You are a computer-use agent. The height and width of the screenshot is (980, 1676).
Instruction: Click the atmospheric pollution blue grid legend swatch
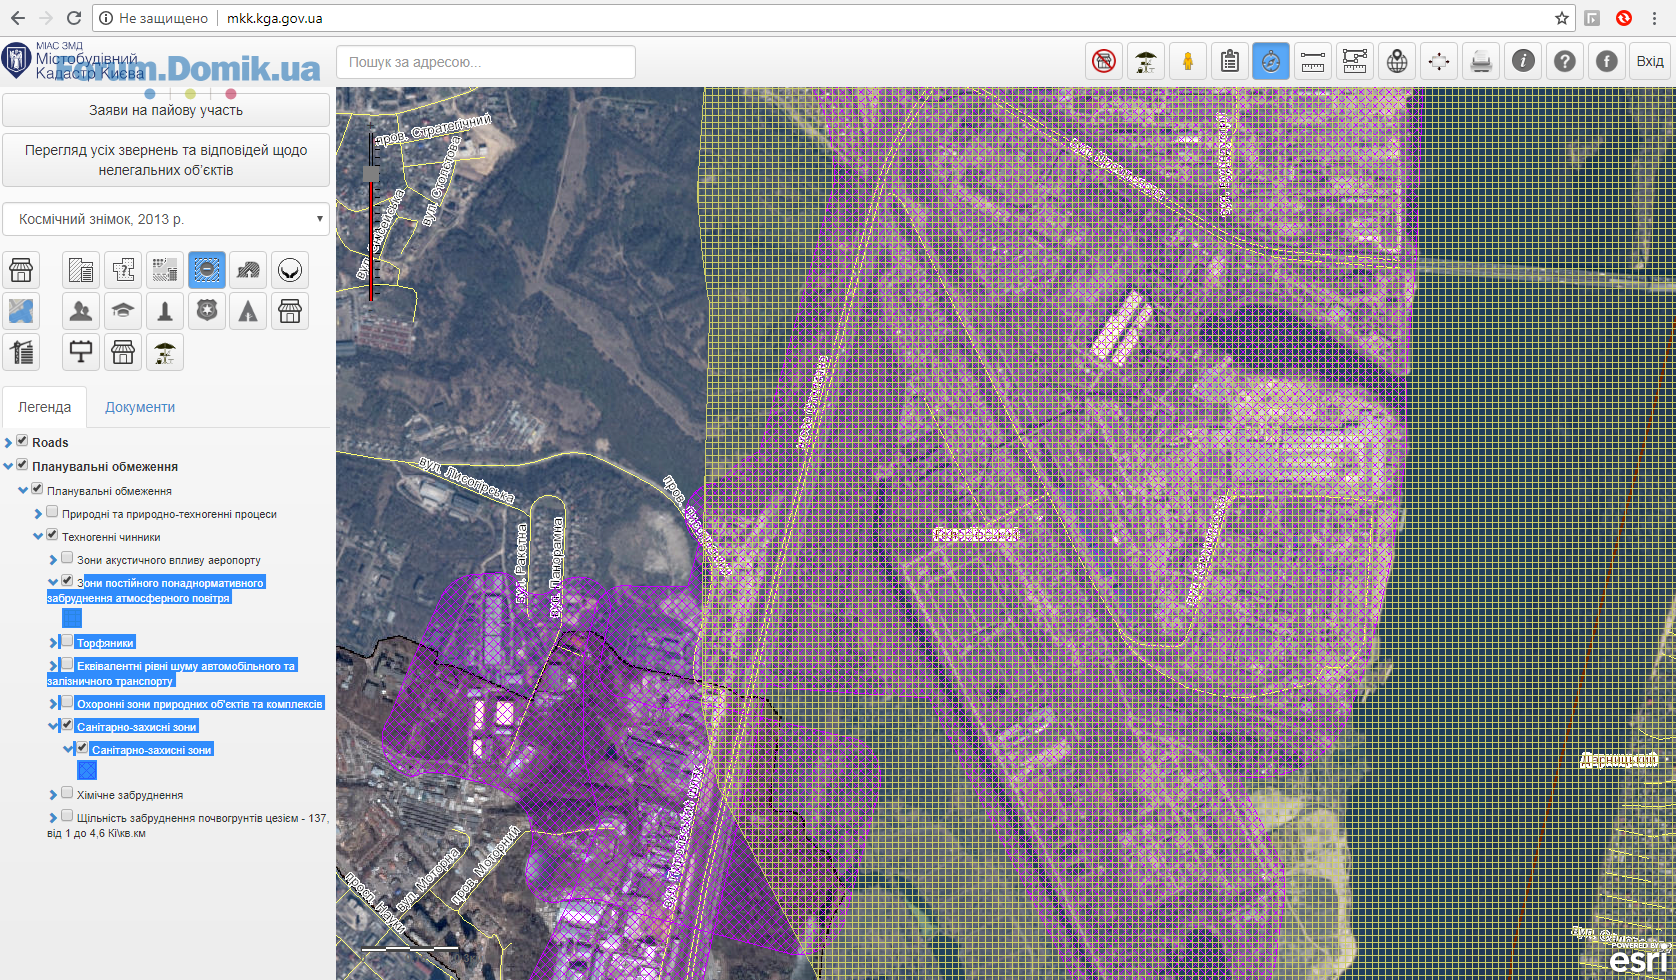click(72, 618)
